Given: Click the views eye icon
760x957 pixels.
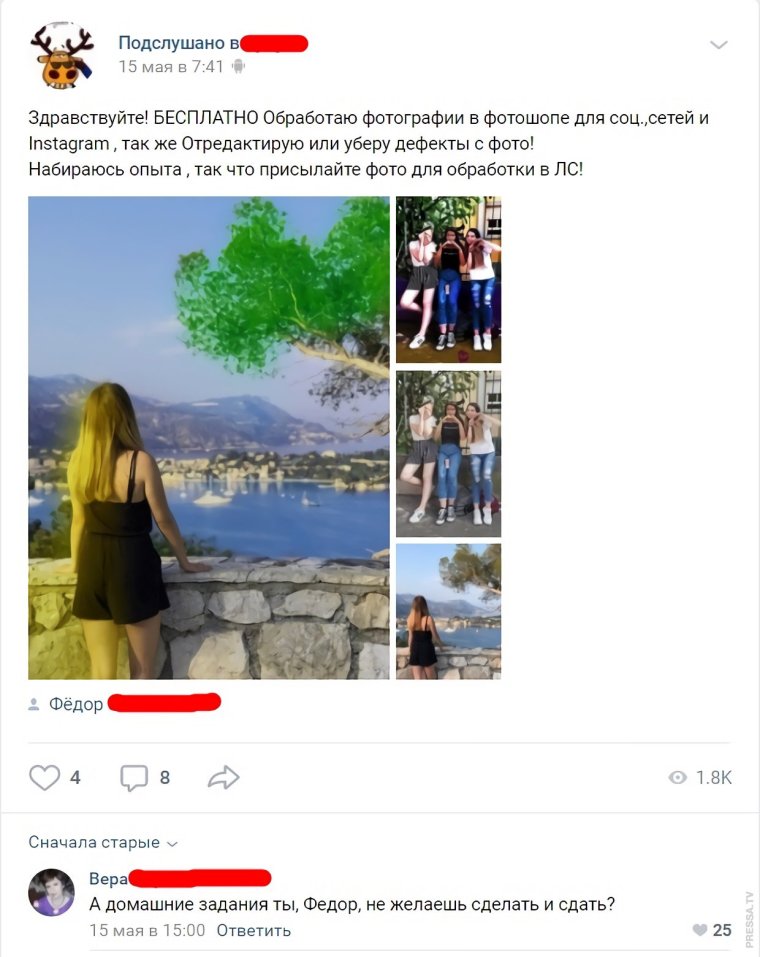Looking at the screenshot, I should [678, 777].
